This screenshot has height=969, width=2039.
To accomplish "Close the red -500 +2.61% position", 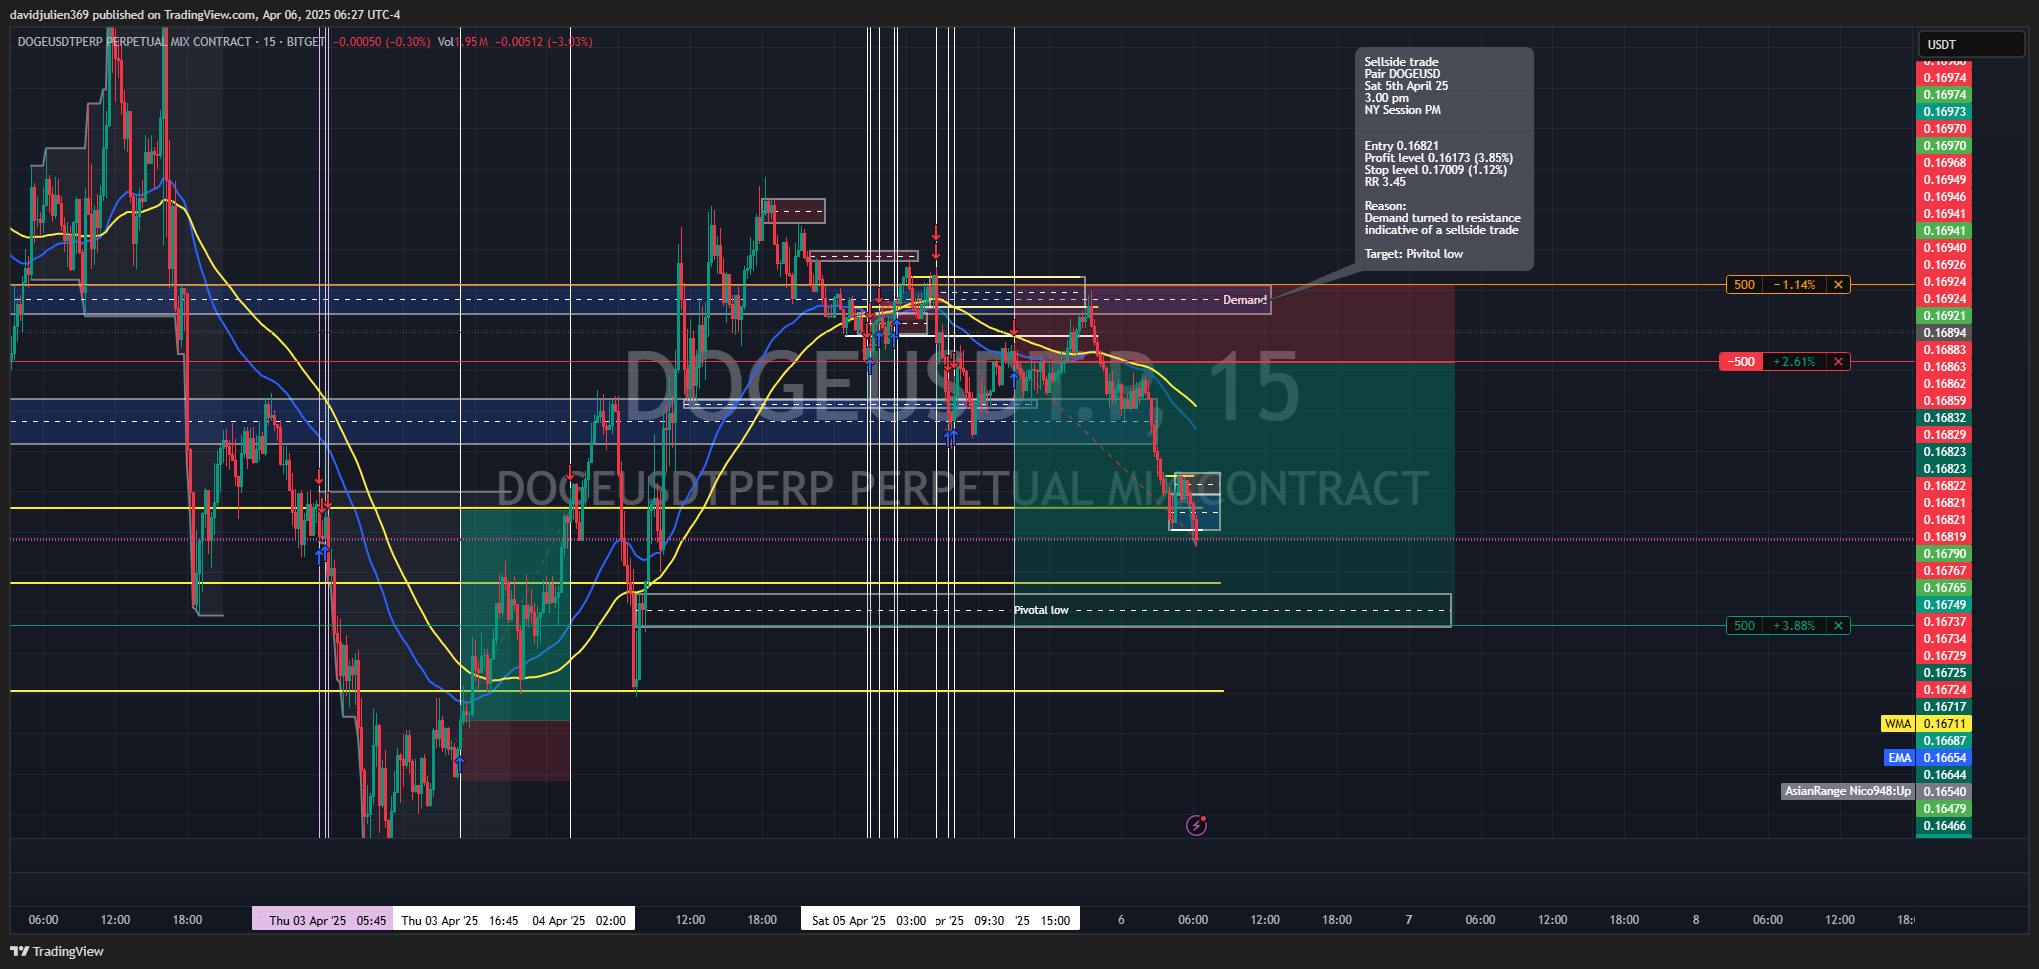I will (1838, 362).
